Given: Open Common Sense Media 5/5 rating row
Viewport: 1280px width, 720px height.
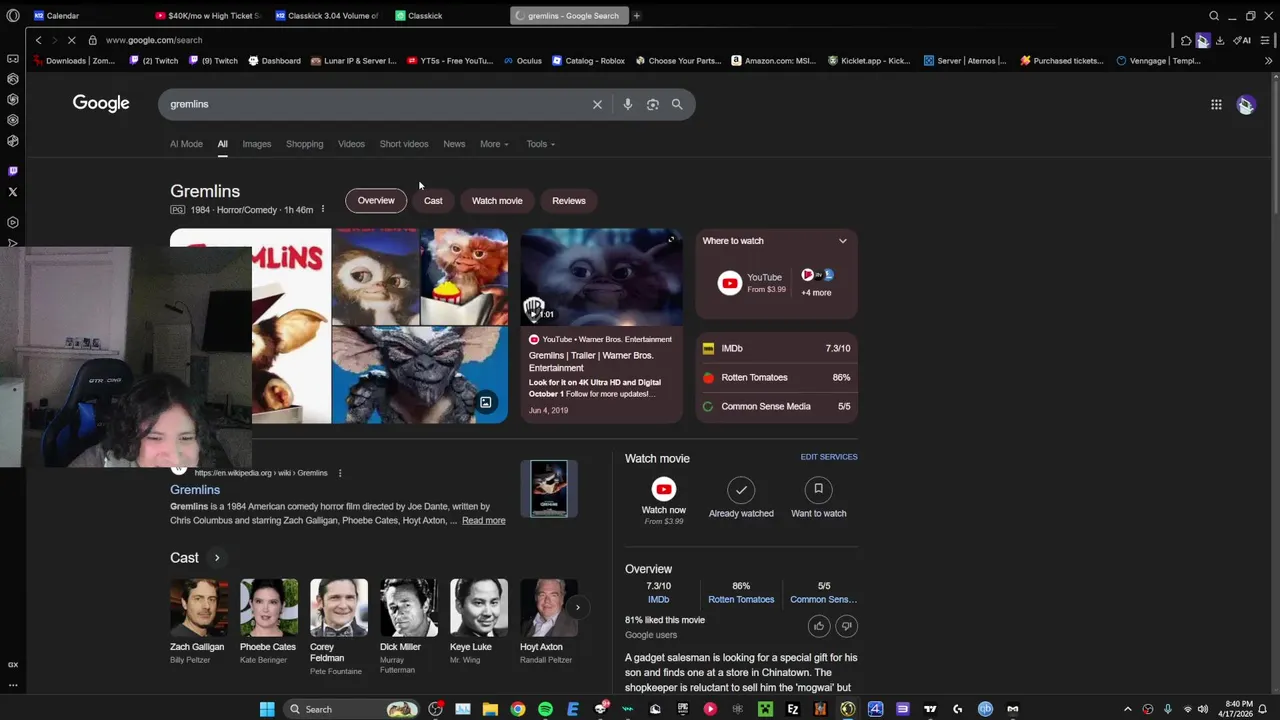Looking at the screenshot, I should click(x=776, y=406).
